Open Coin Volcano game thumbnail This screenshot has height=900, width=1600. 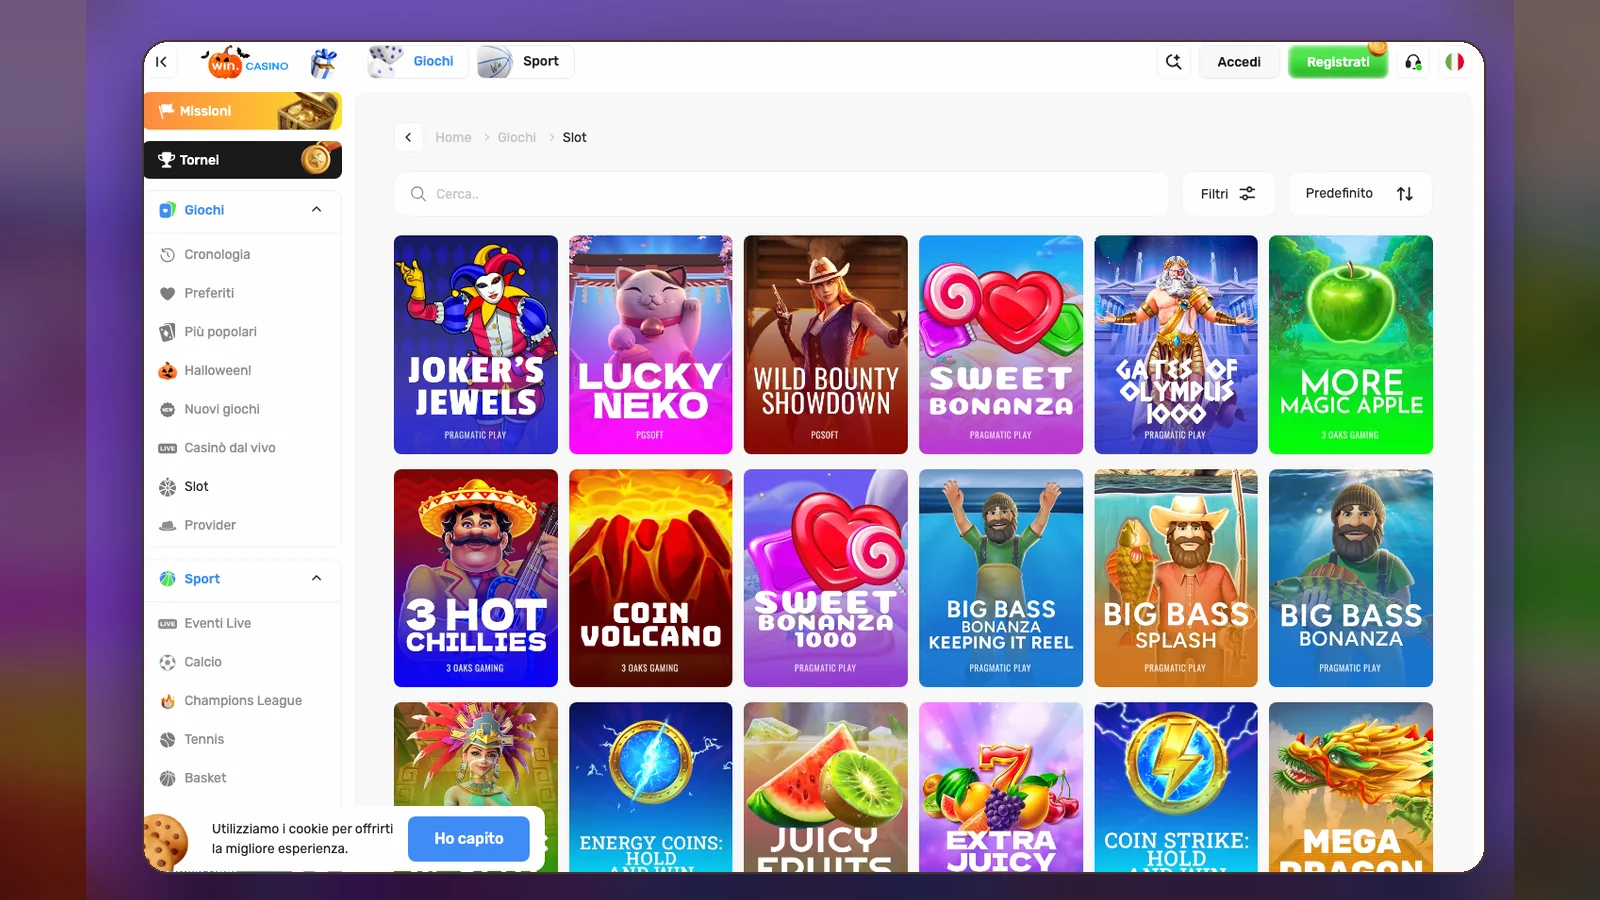click(651, 578)
